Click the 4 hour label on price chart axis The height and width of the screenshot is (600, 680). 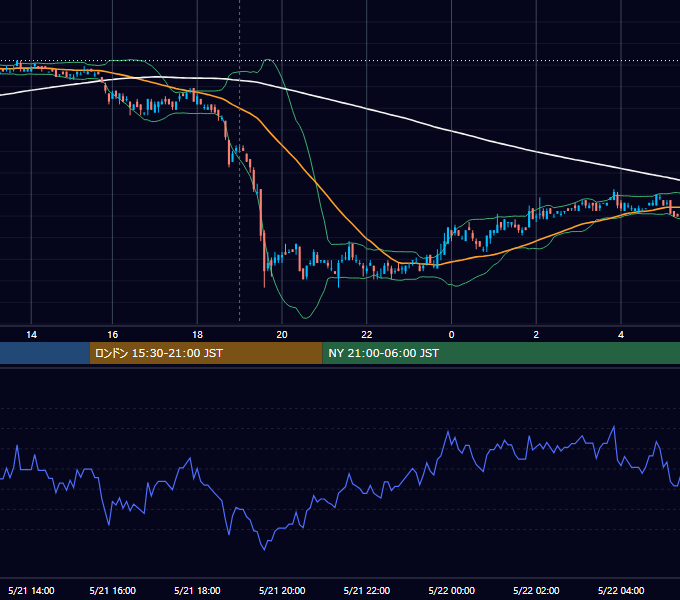[621, 335]
